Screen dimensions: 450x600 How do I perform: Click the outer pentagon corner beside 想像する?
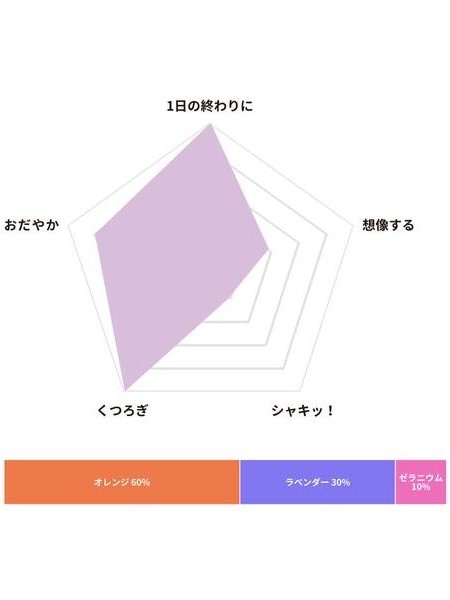[351, 226]
